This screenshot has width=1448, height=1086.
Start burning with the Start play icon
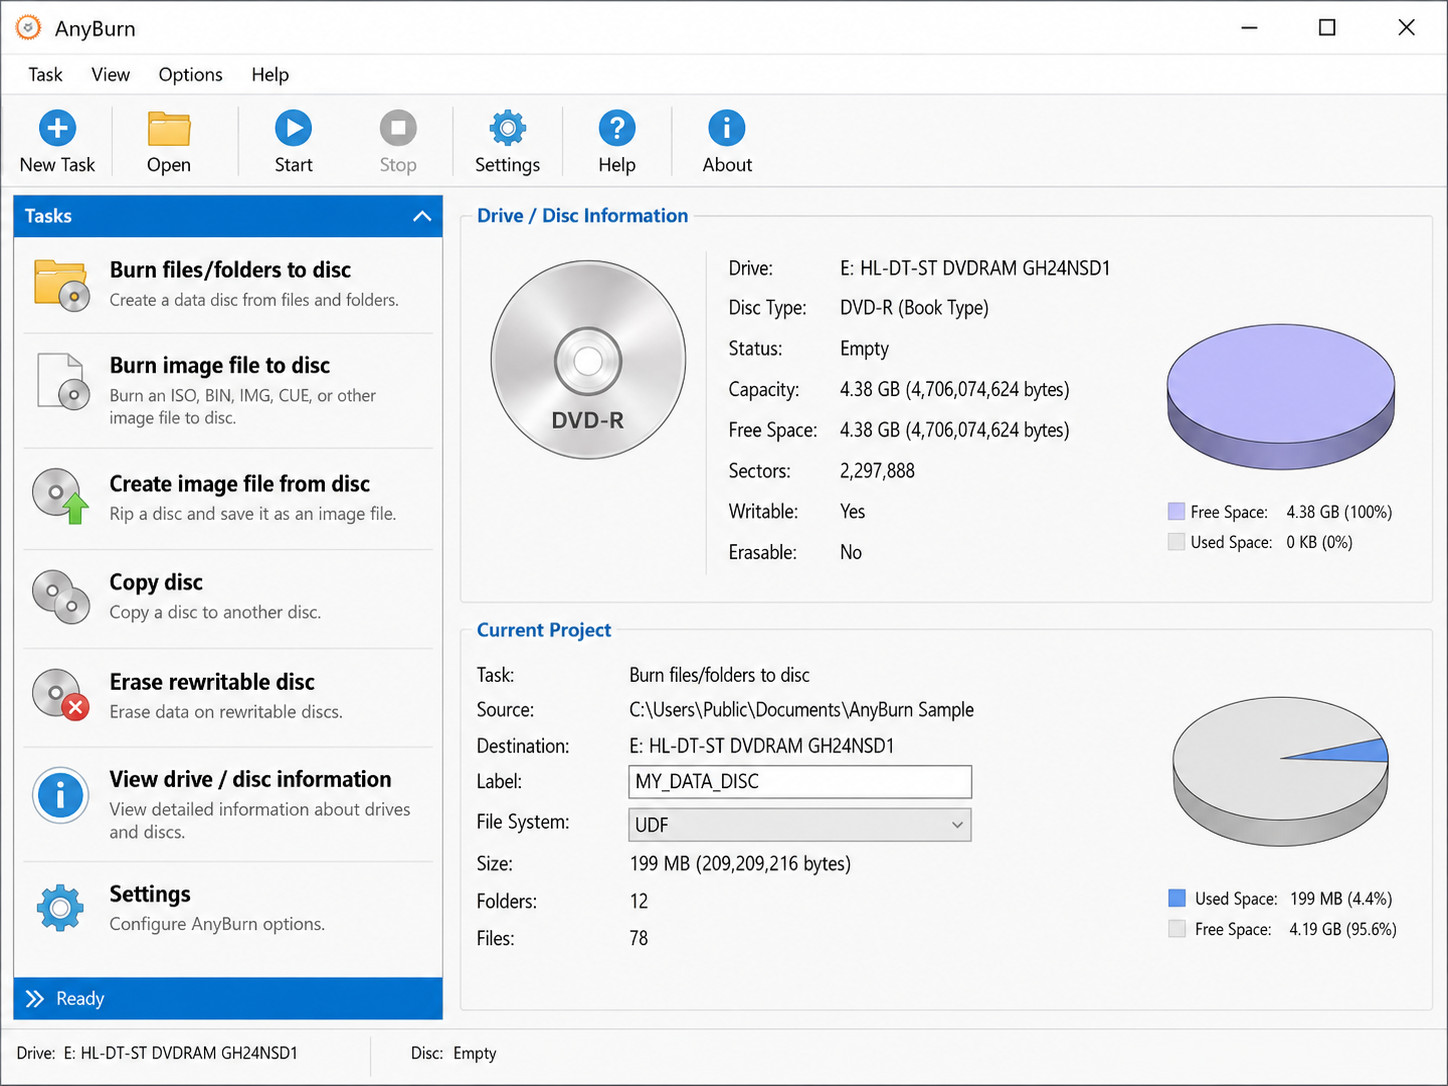click(293, 128)
